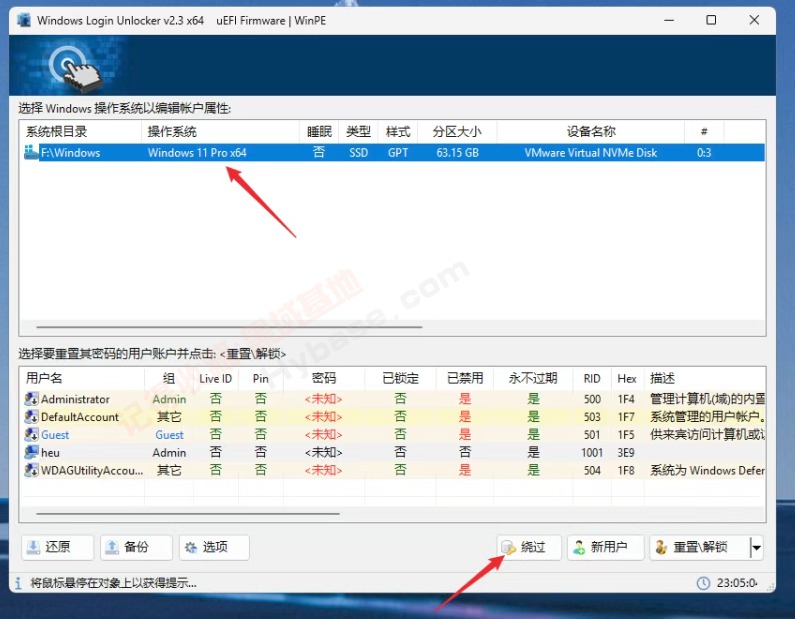The image size is (795, 619).
Task: Click the blue Guest group cell
Action: coord(169,435)
